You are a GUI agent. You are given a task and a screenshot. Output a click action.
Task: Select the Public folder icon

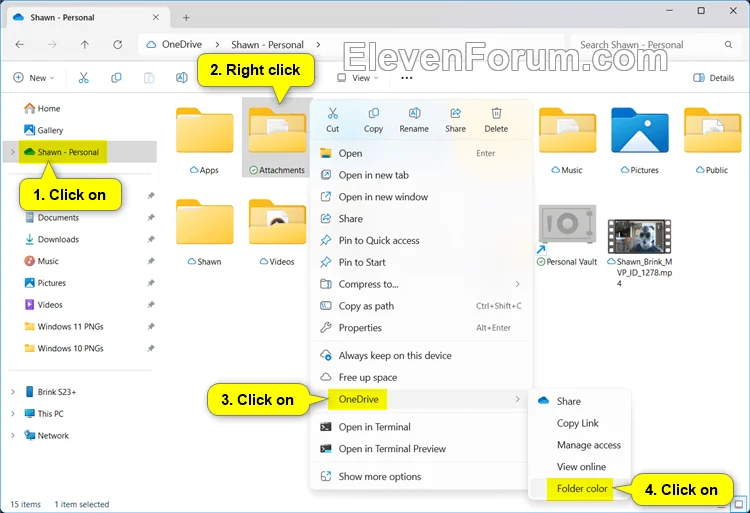coord(712,130)
